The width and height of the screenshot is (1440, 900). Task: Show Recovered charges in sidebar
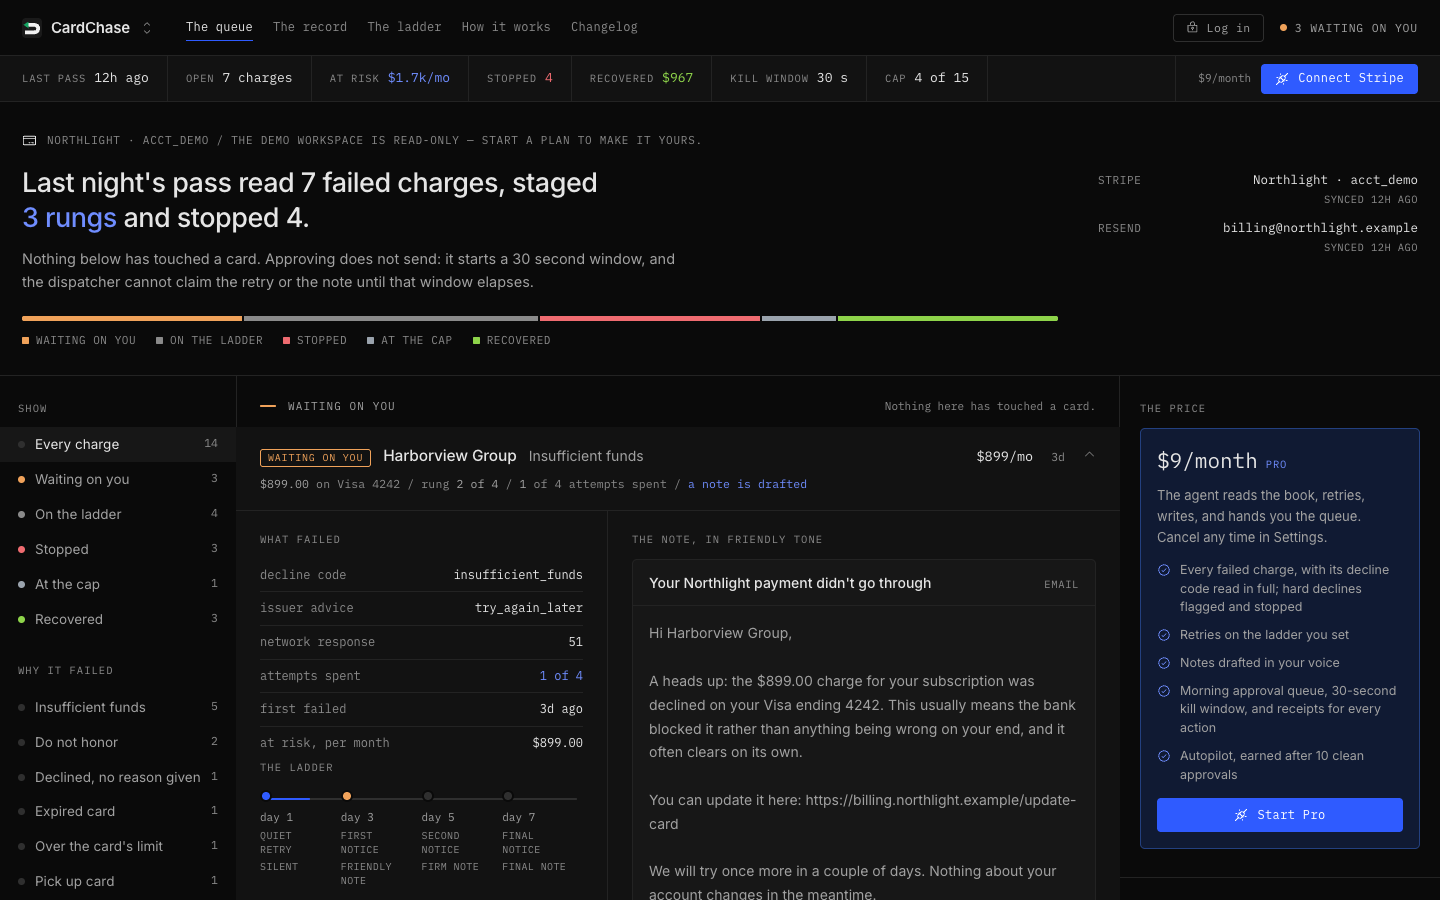118,619
